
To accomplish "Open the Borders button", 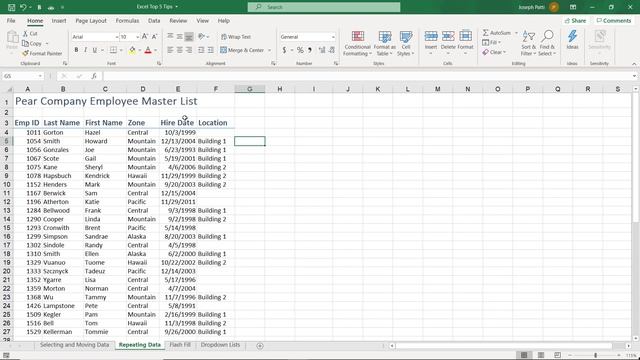I will [x=113, y=50].
